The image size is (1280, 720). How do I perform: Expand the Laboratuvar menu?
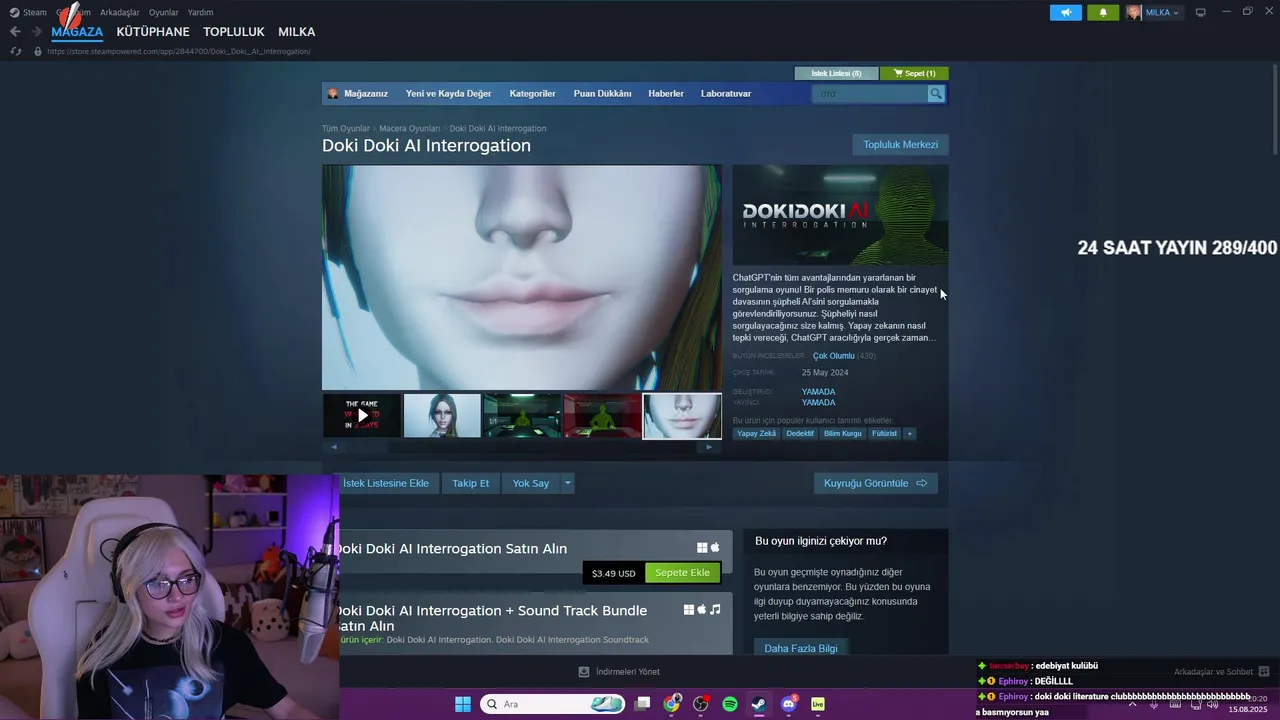[726, 93]
